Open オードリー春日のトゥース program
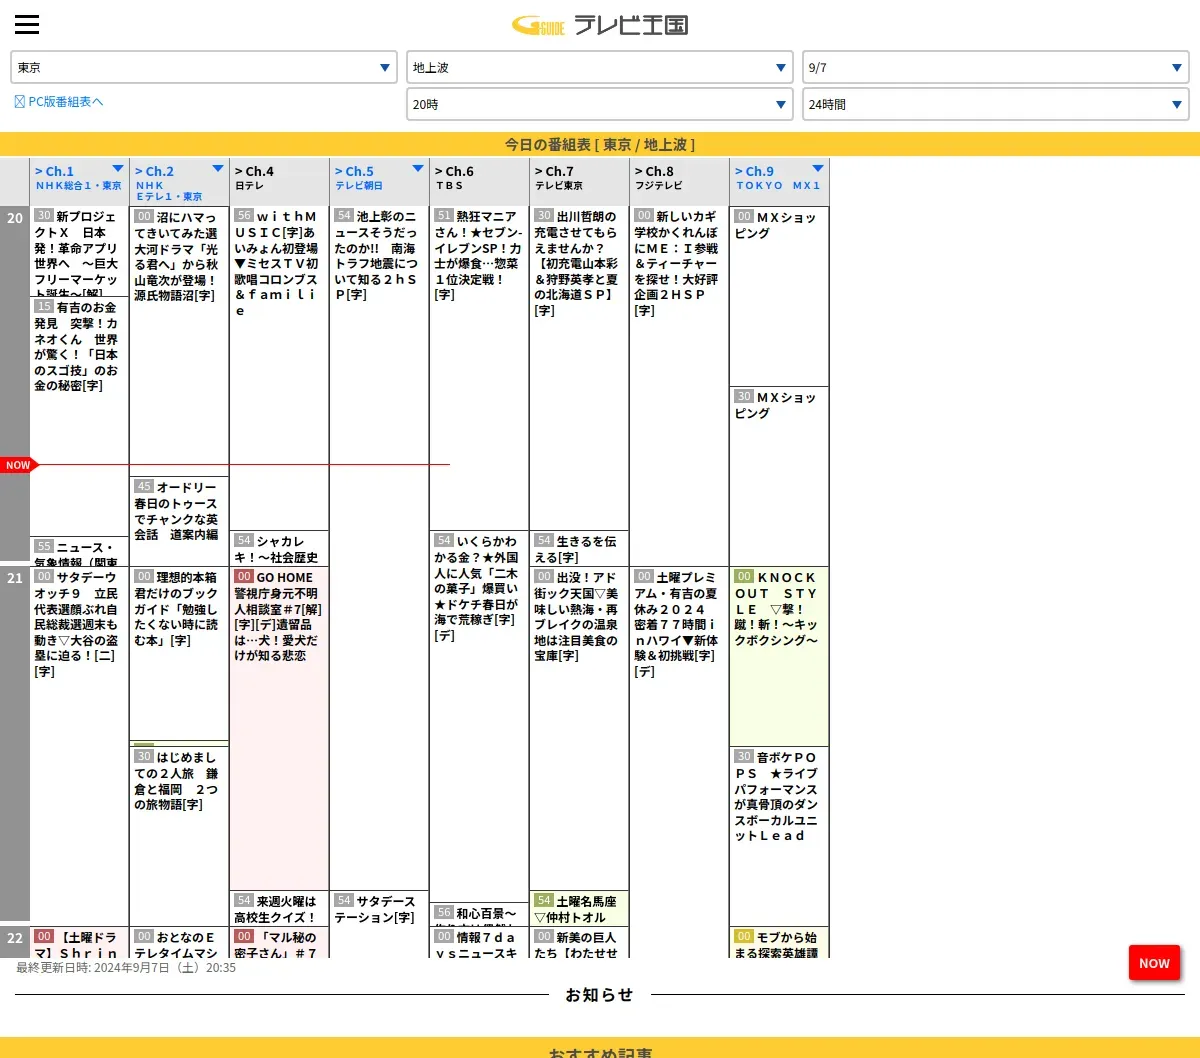Viewport: 1200px width, 1058px height. pos(179,521)
